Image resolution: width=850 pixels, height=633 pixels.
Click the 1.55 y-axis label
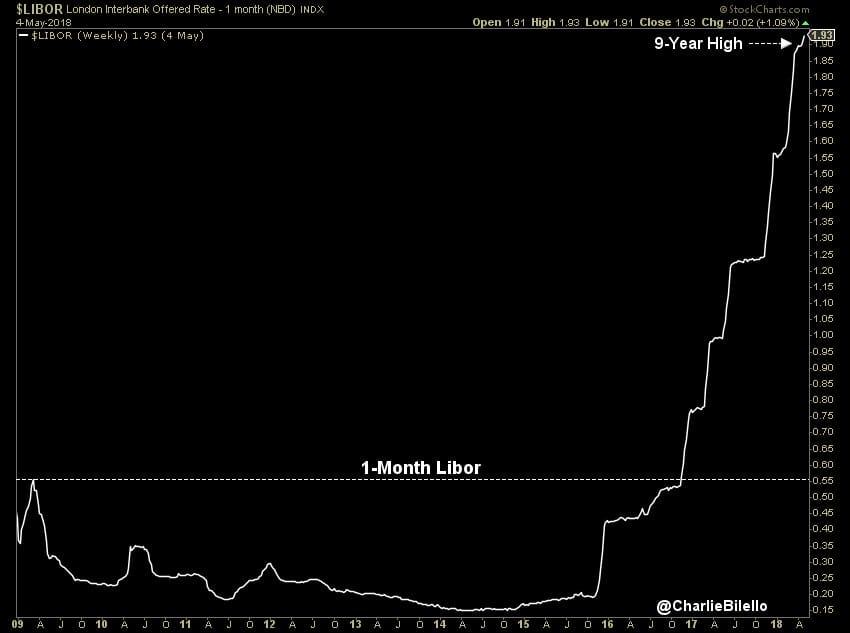pyautogui.click(x=823, y=158)
